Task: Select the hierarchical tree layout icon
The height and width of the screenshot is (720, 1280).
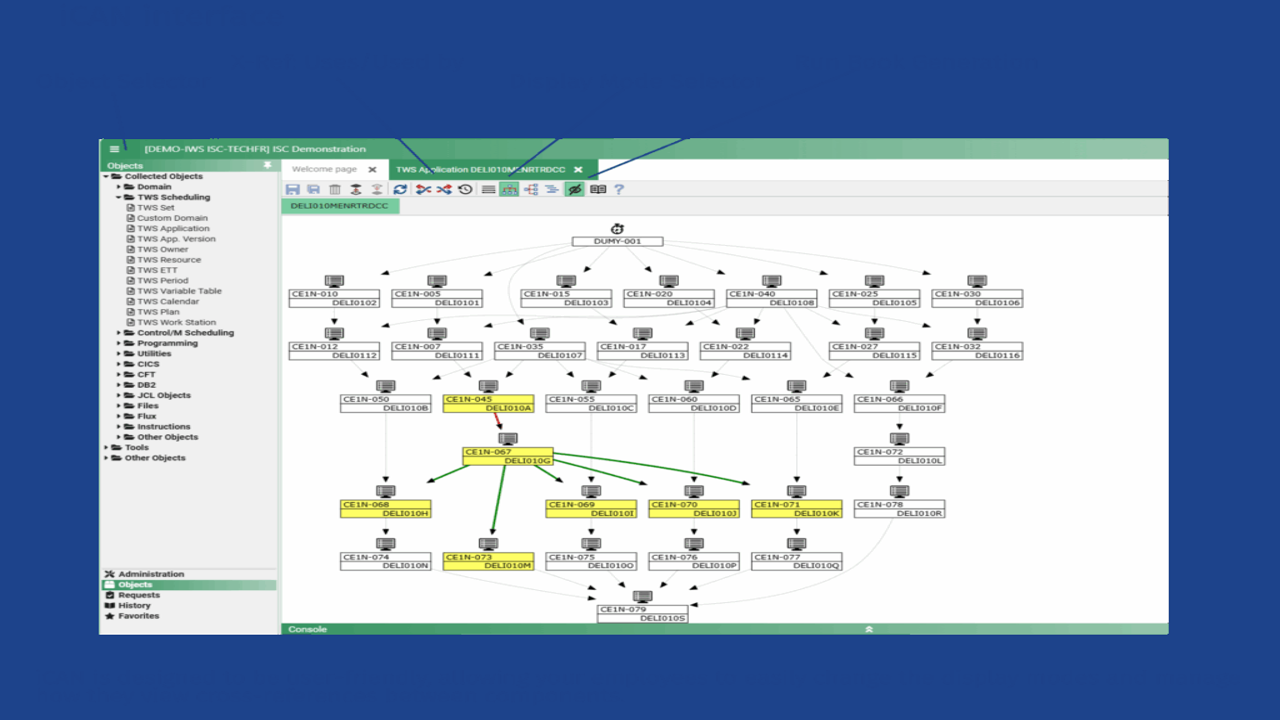Action: [x=509, y=189]
